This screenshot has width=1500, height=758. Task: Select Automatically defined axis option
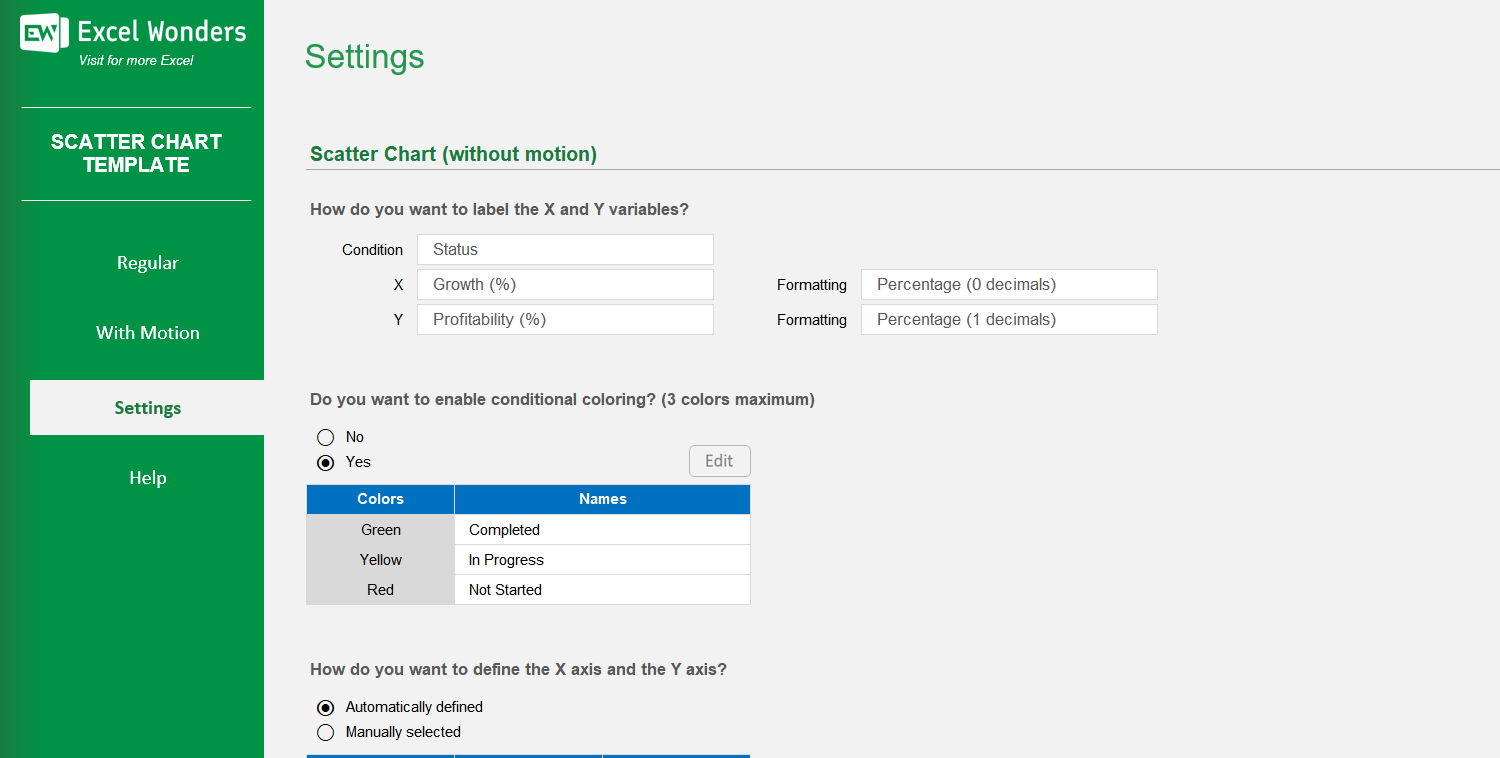point(326,707)
